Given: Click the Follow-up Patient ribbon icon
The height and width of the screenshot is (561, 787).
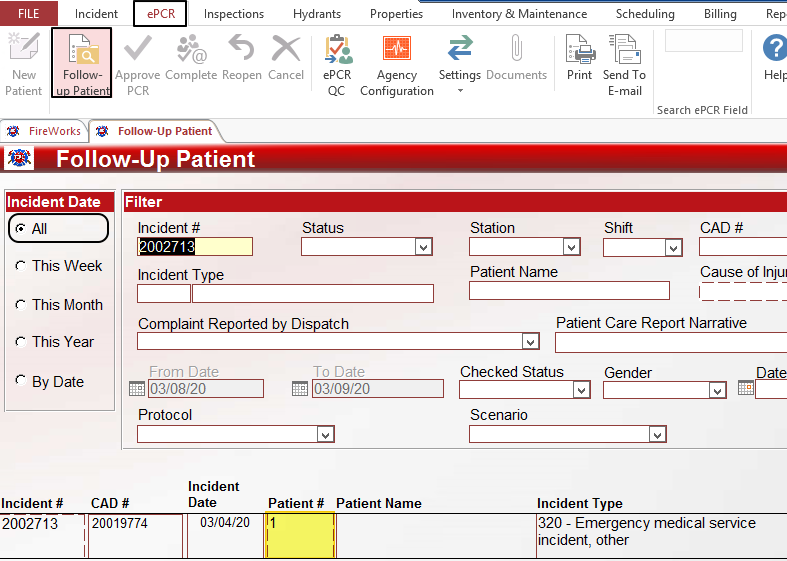Looking at the screenshot, I should pos(82,49).
